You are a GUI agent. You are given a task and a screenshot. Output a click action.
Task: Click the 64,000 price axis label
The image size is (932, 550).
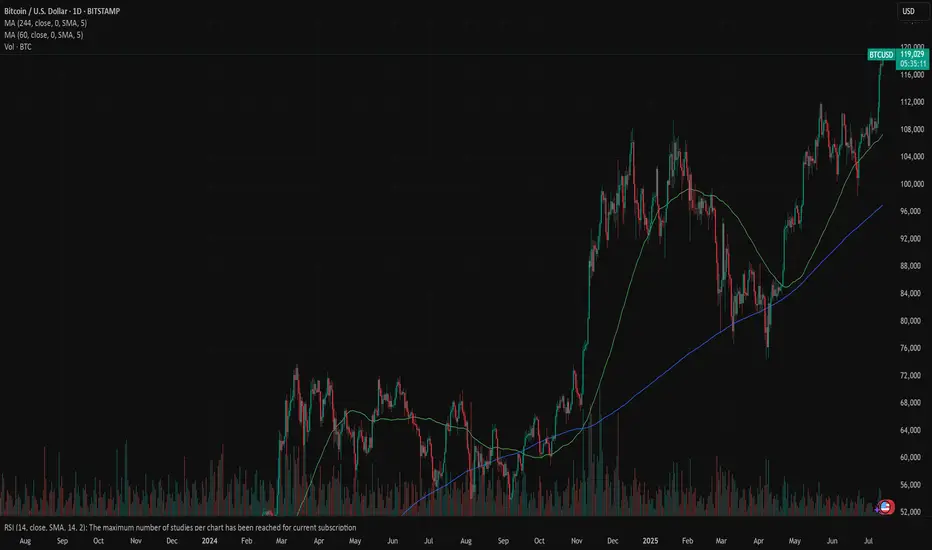click(912, 430)
